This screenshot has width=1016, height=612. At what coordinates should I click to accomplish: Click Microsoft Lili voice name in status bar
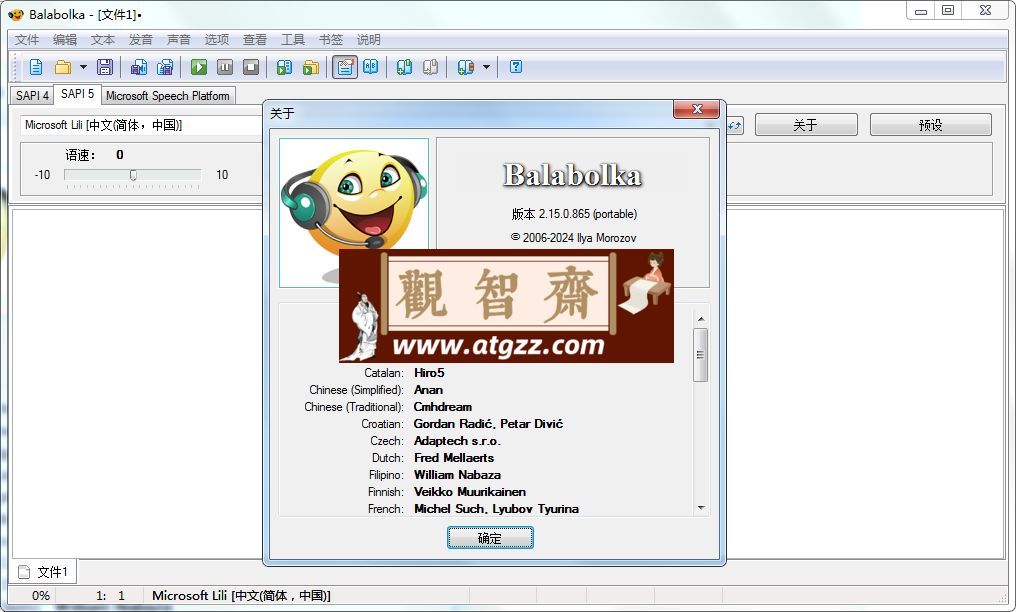click(241, 595)
